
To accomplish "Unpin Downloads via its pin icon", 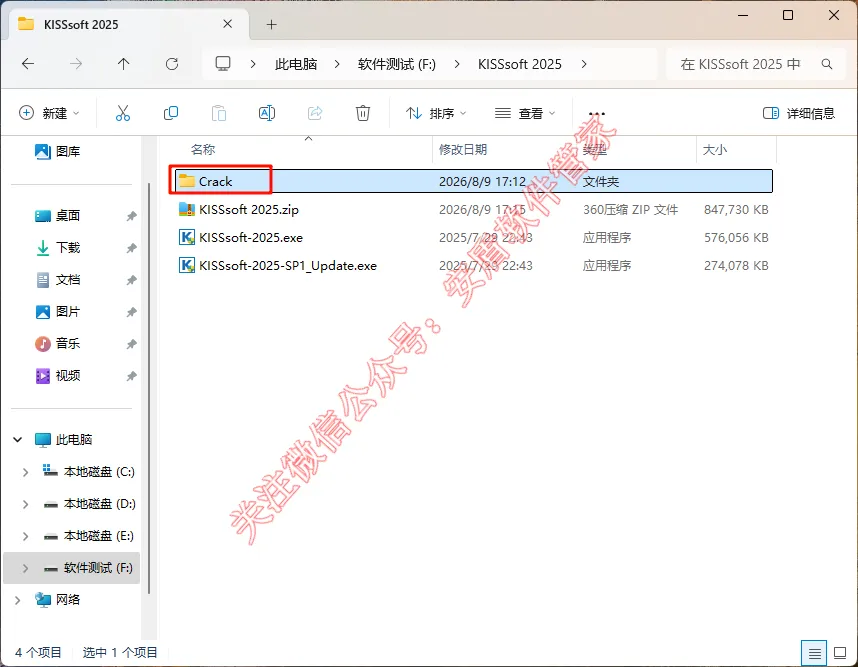I will (131, 248).
